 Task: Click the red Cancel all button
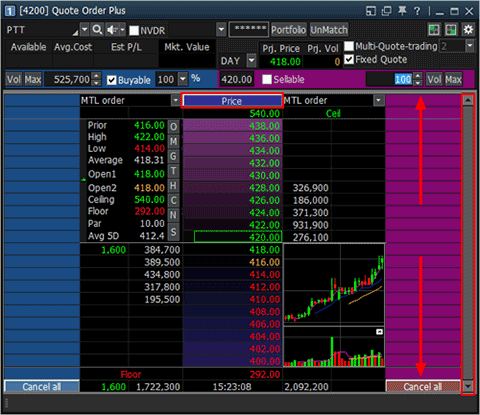click(x=423, y=387)
